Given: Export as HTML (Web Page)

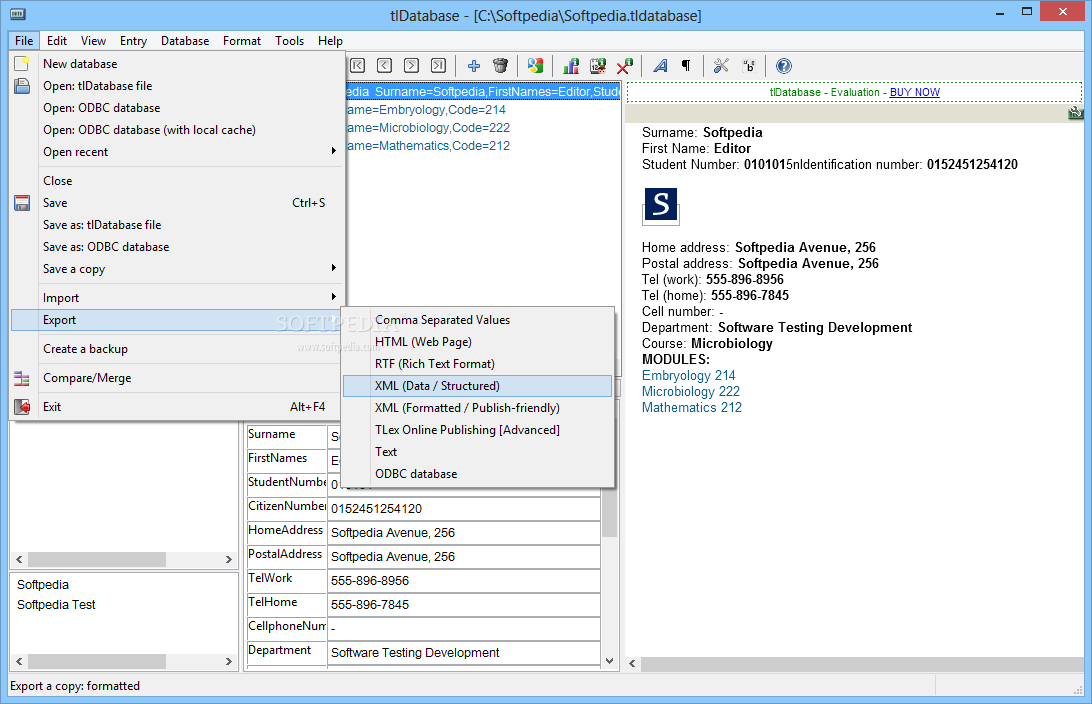Looking at the screenshot, I should click(477, 342).
